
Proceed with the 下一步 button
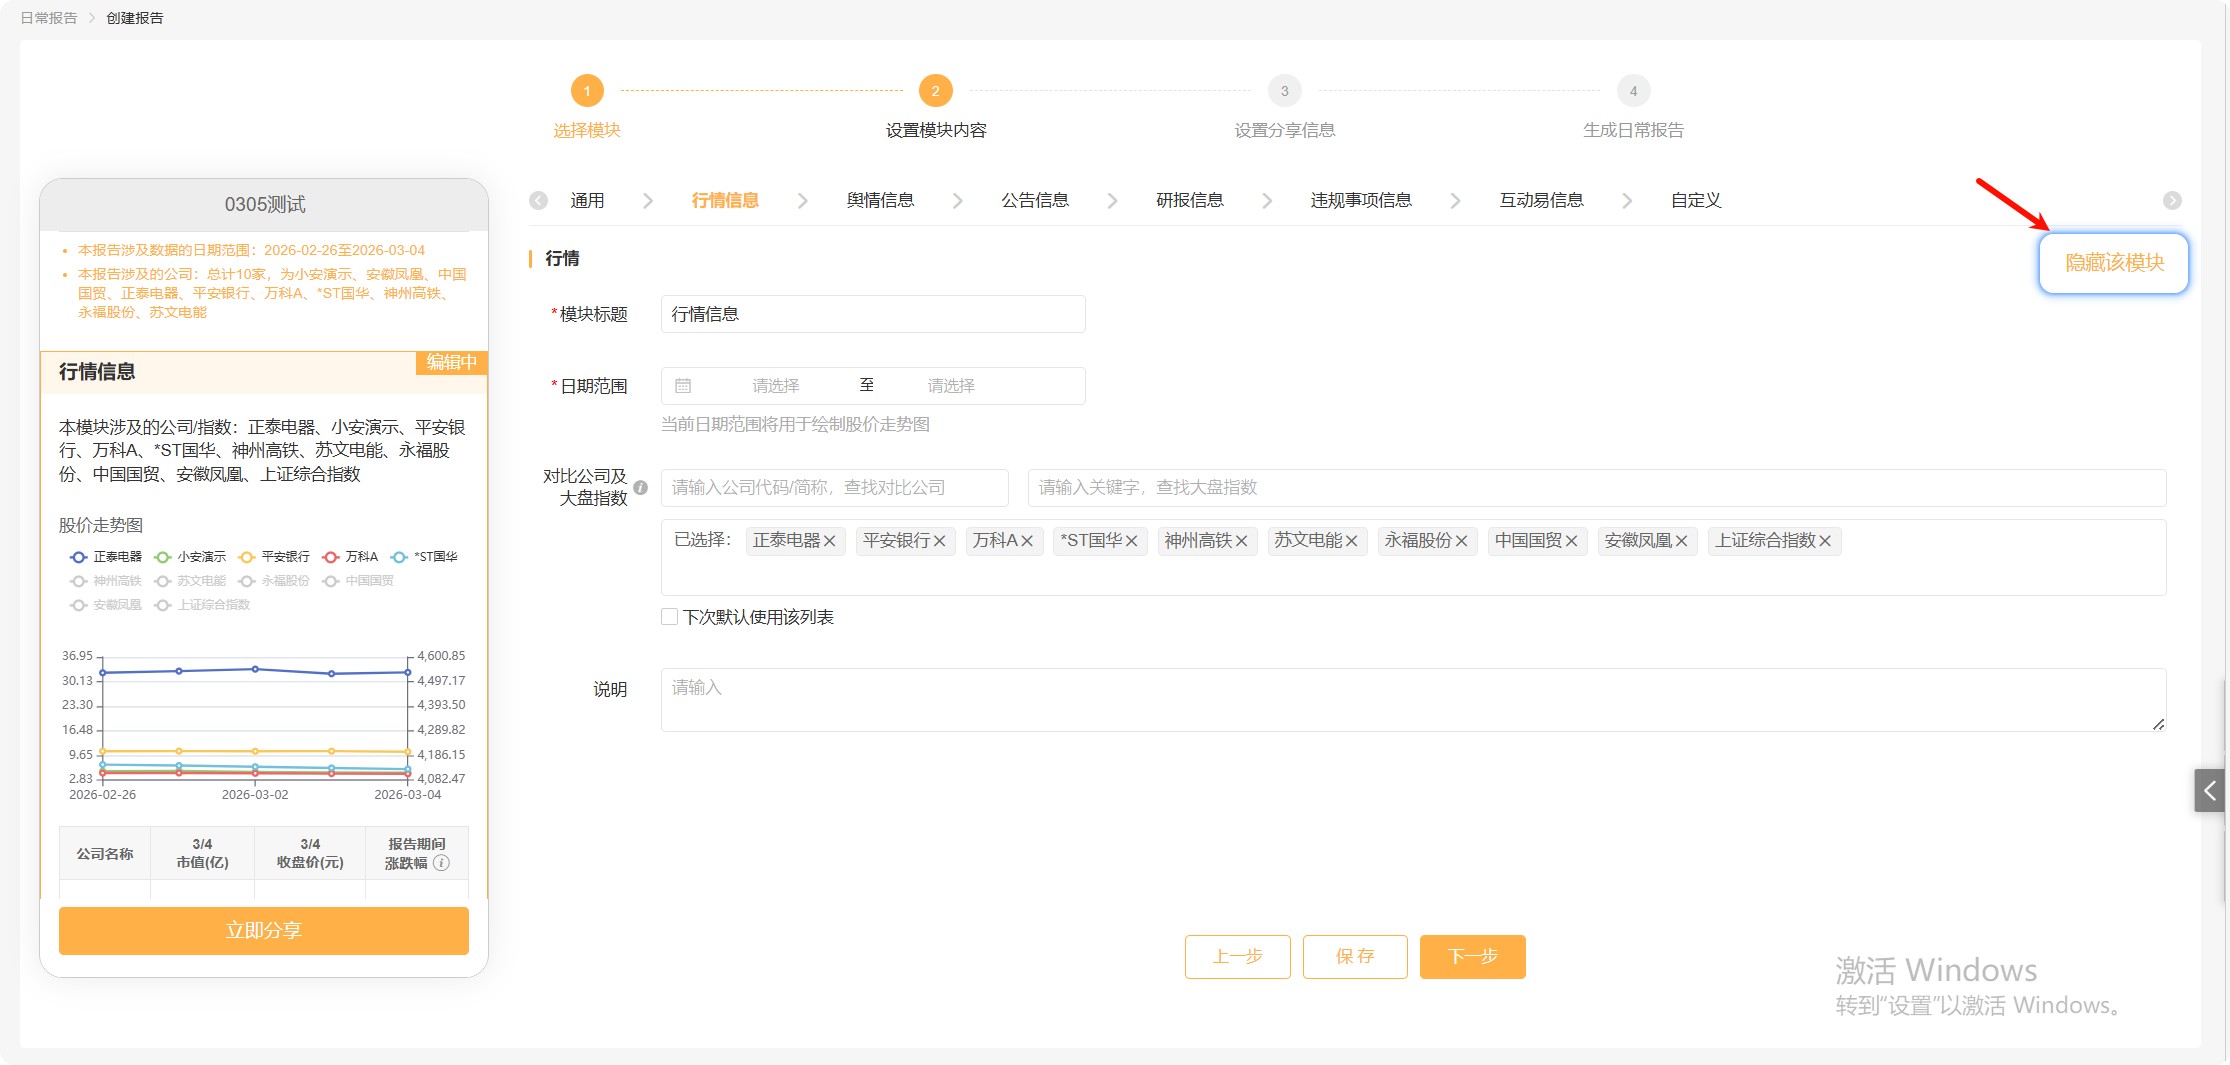[1473, 957]
